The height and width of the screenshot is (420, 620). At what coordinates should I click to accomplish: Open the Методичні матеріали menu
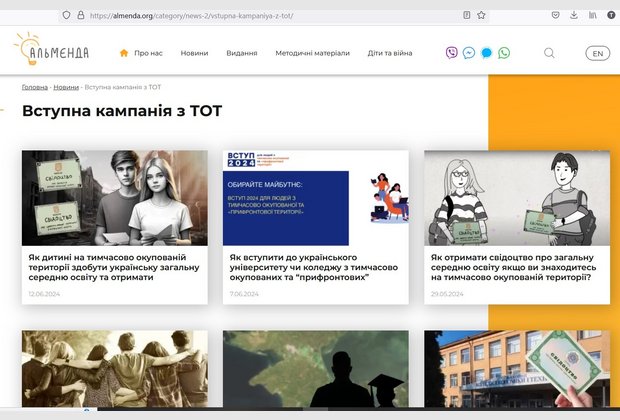tap(312, 53)
